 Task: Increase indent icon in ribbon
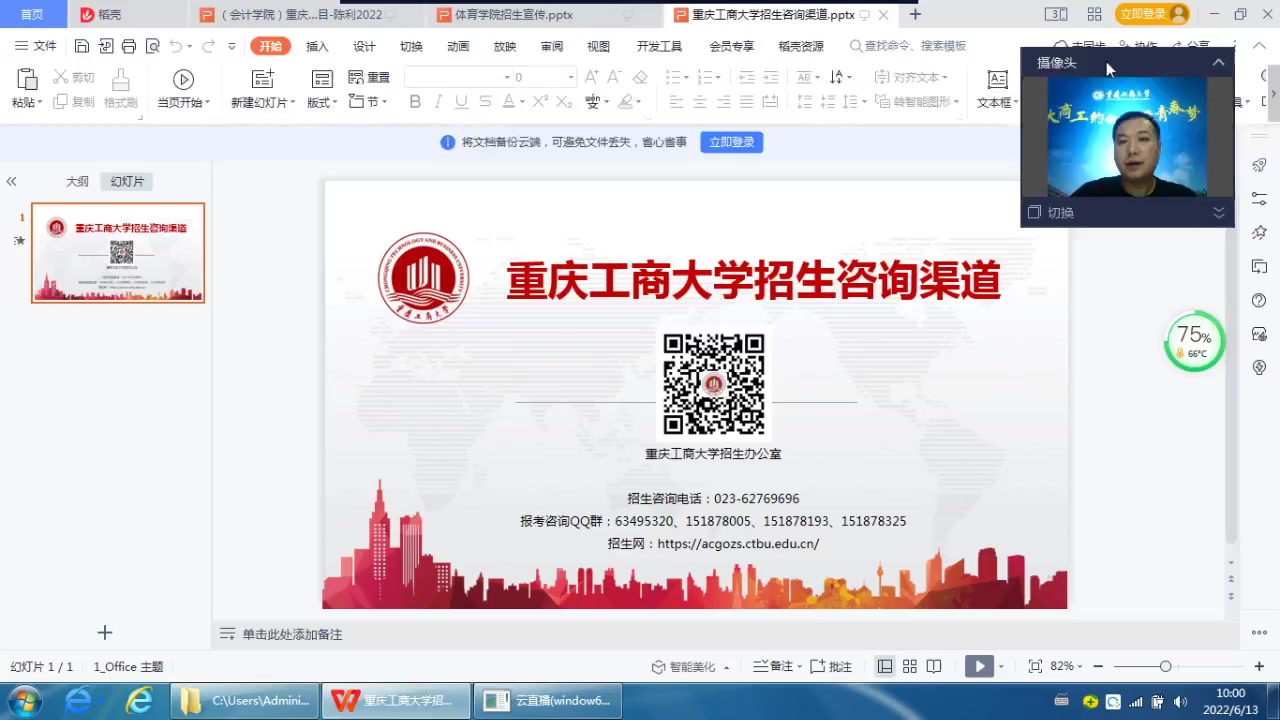[770, 77]
